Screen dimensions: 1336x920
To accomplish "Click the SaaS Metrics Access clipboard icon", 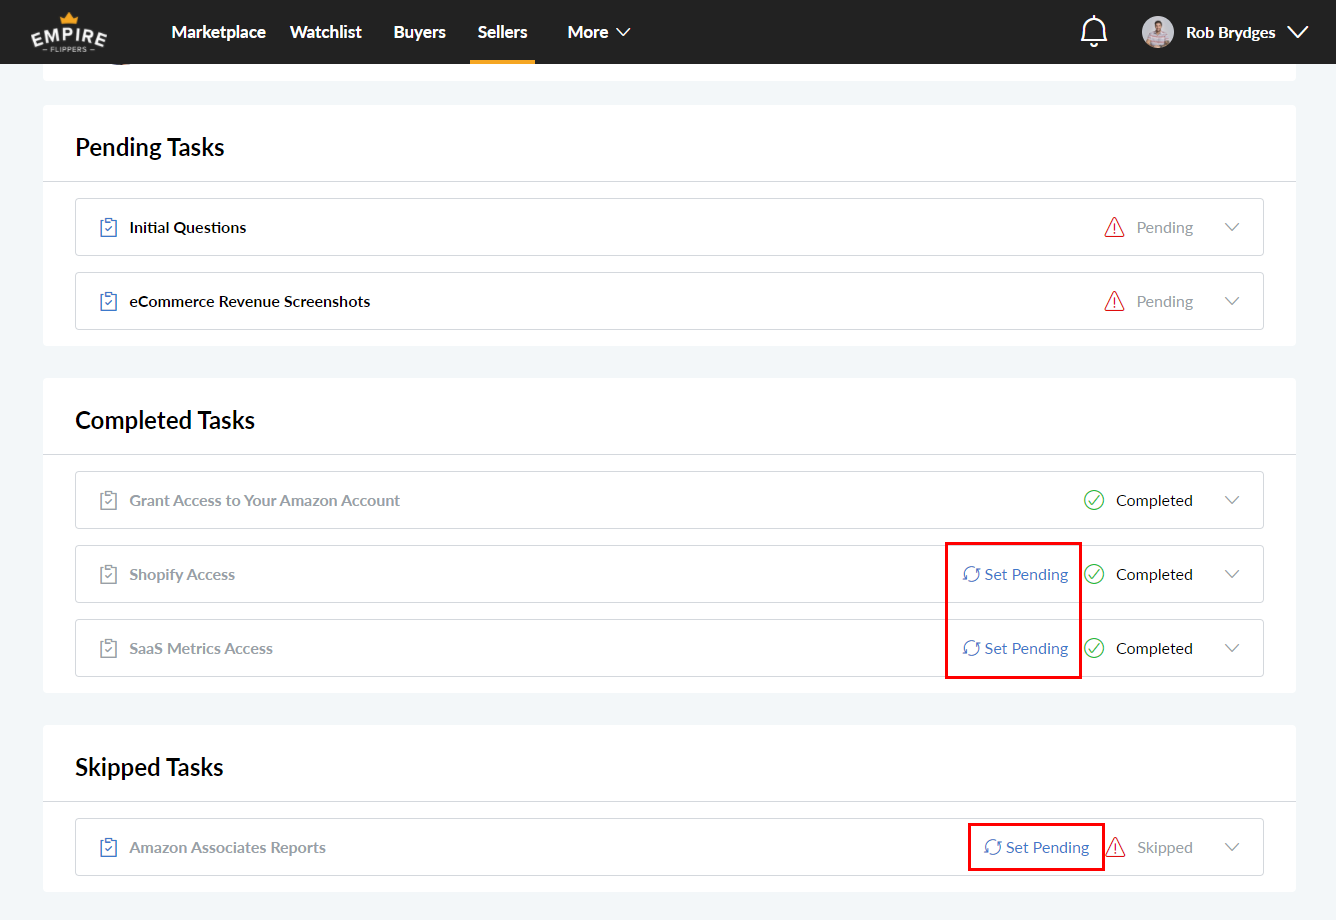I will (x=109, y=648).
